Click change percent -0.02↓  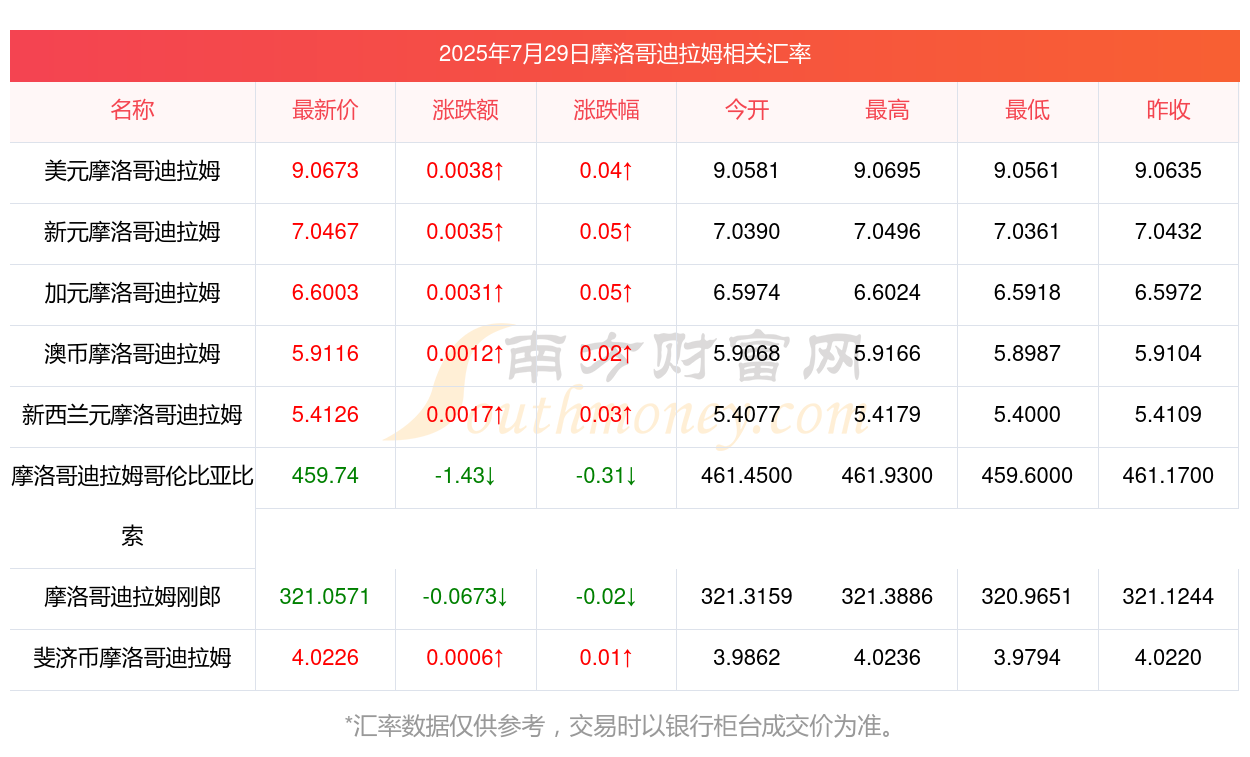point(606,597)
